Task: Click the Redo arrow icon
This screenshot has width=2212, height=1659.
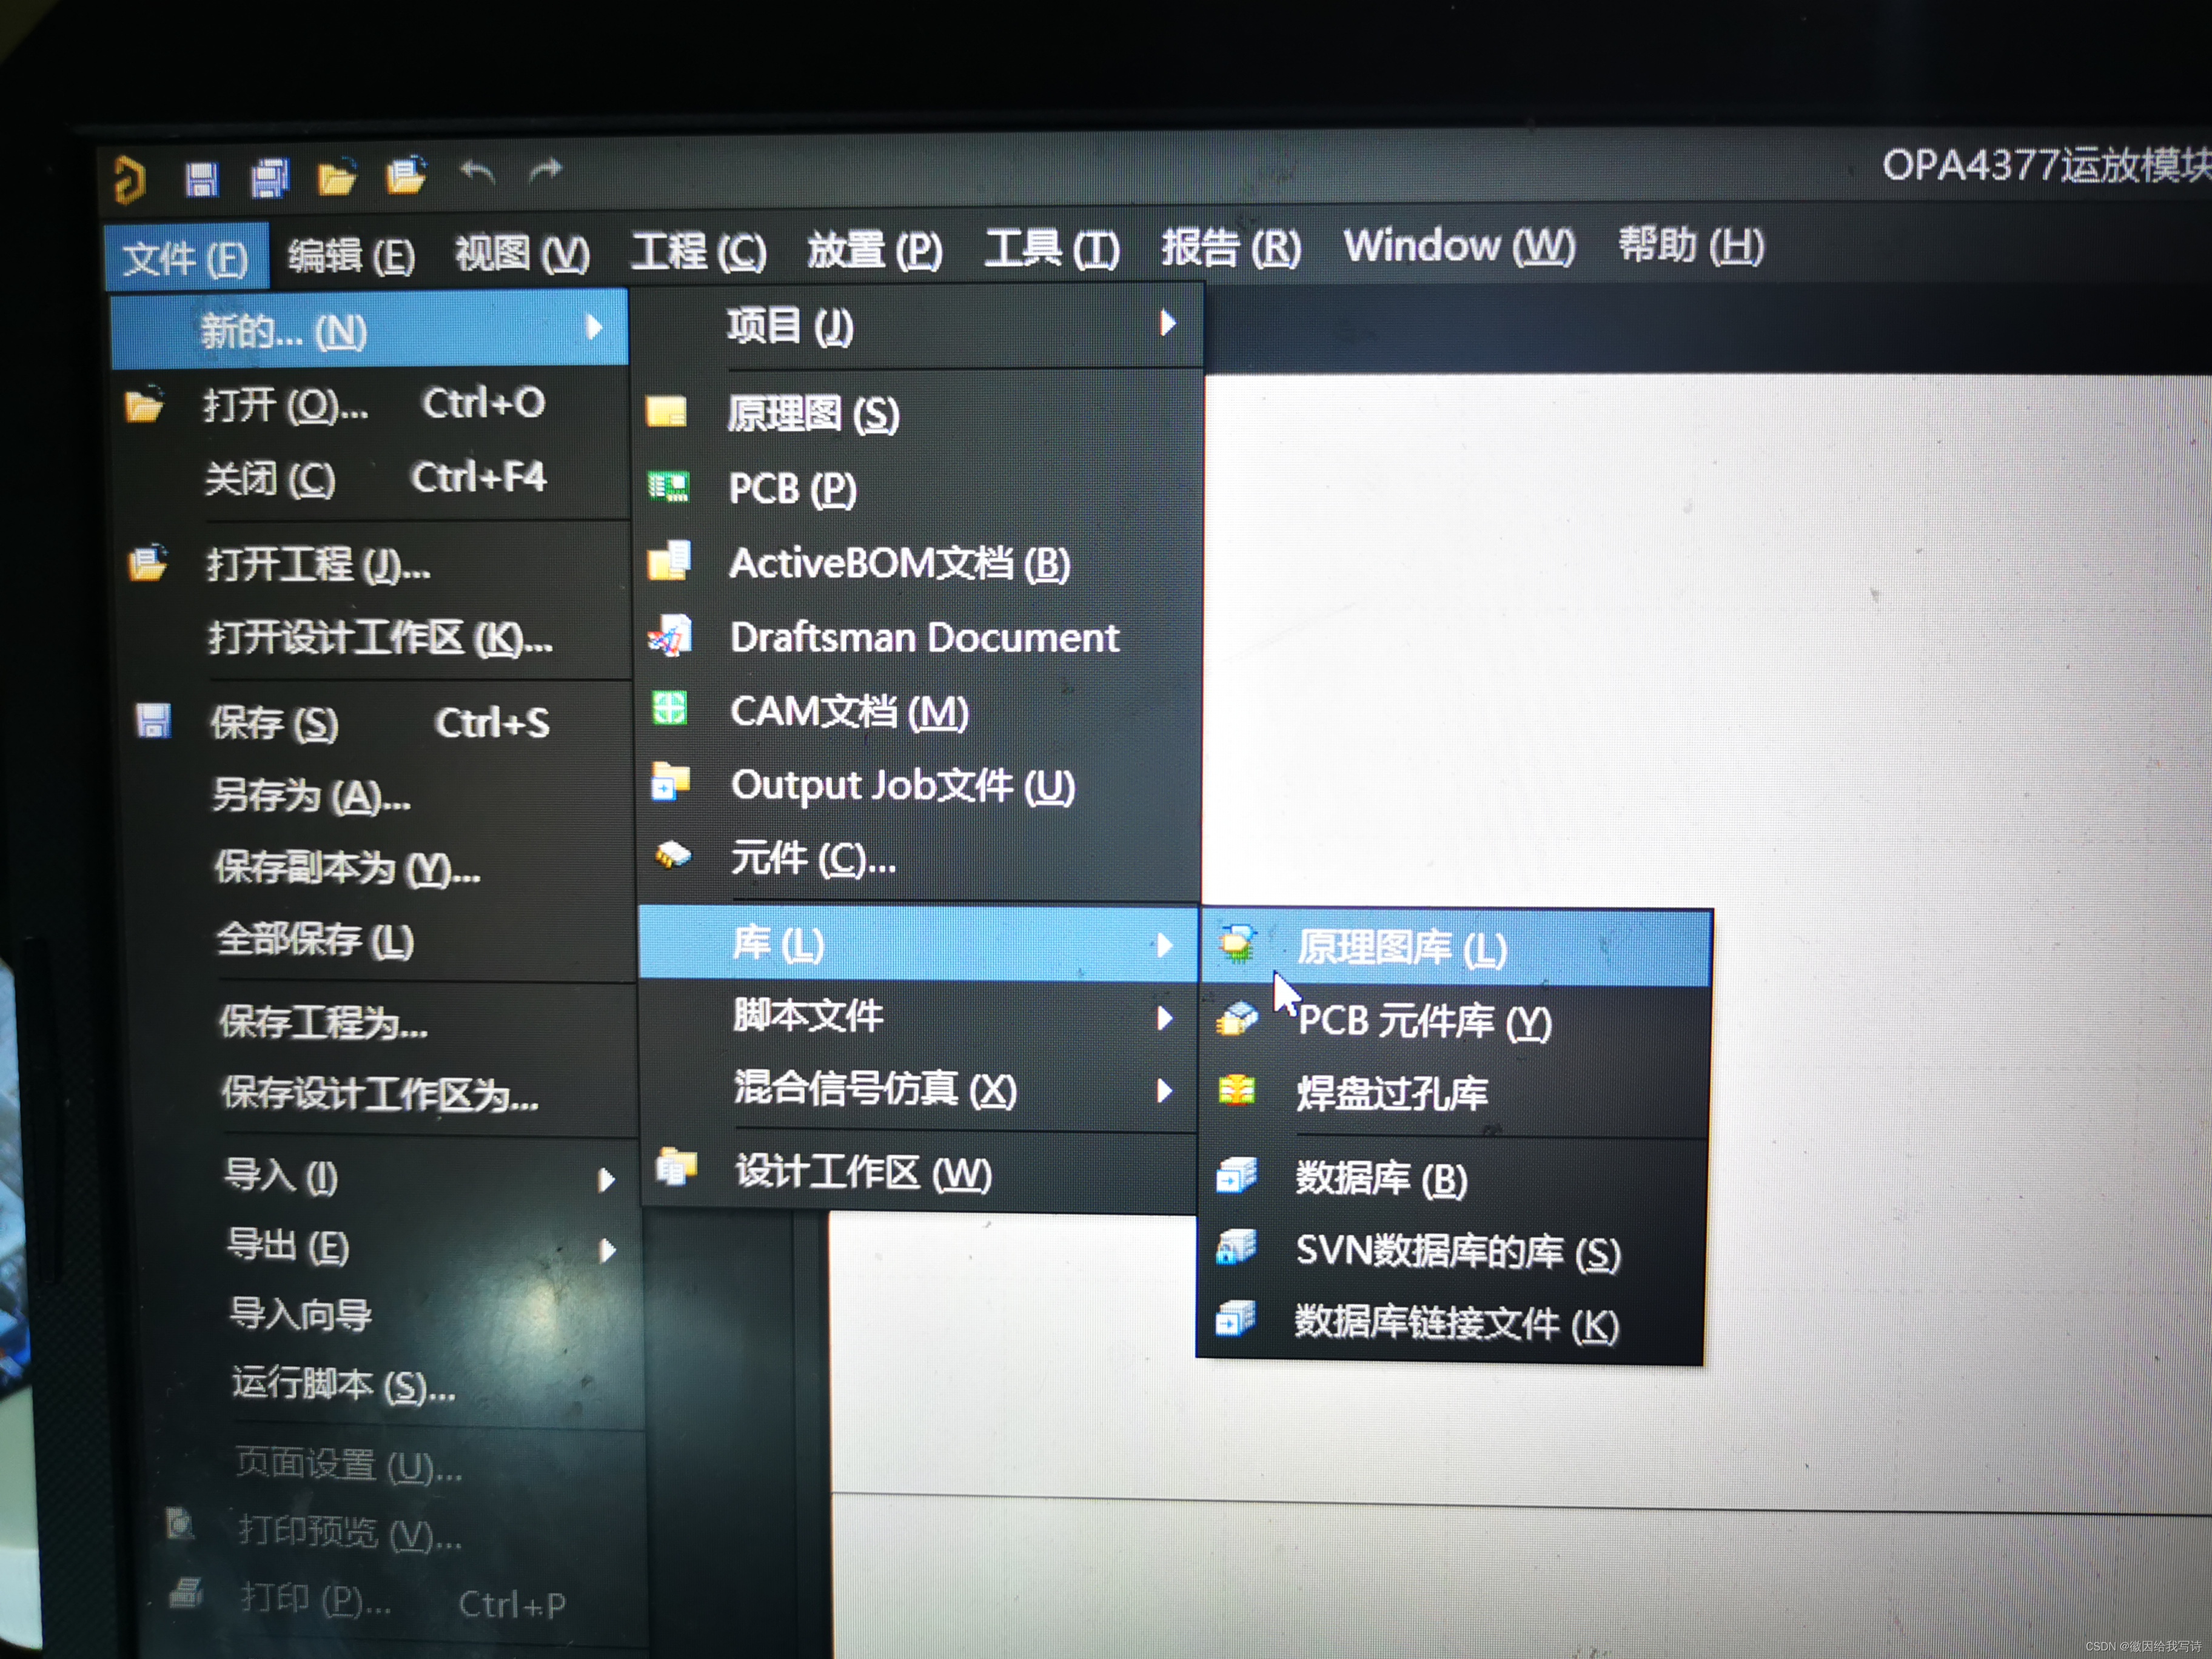Action: [x=546, y=171]
